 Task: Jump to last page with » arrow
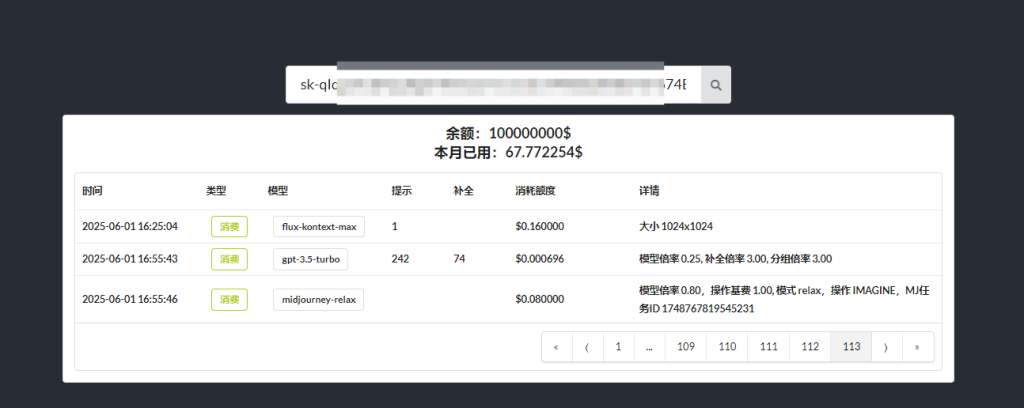point(917,347)
